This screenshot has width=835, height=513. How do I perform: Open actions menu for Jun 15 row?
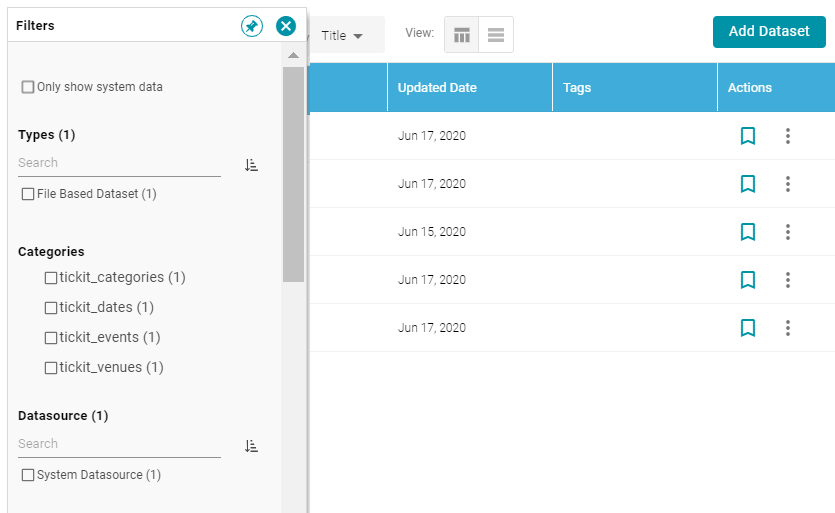[788, 232]
